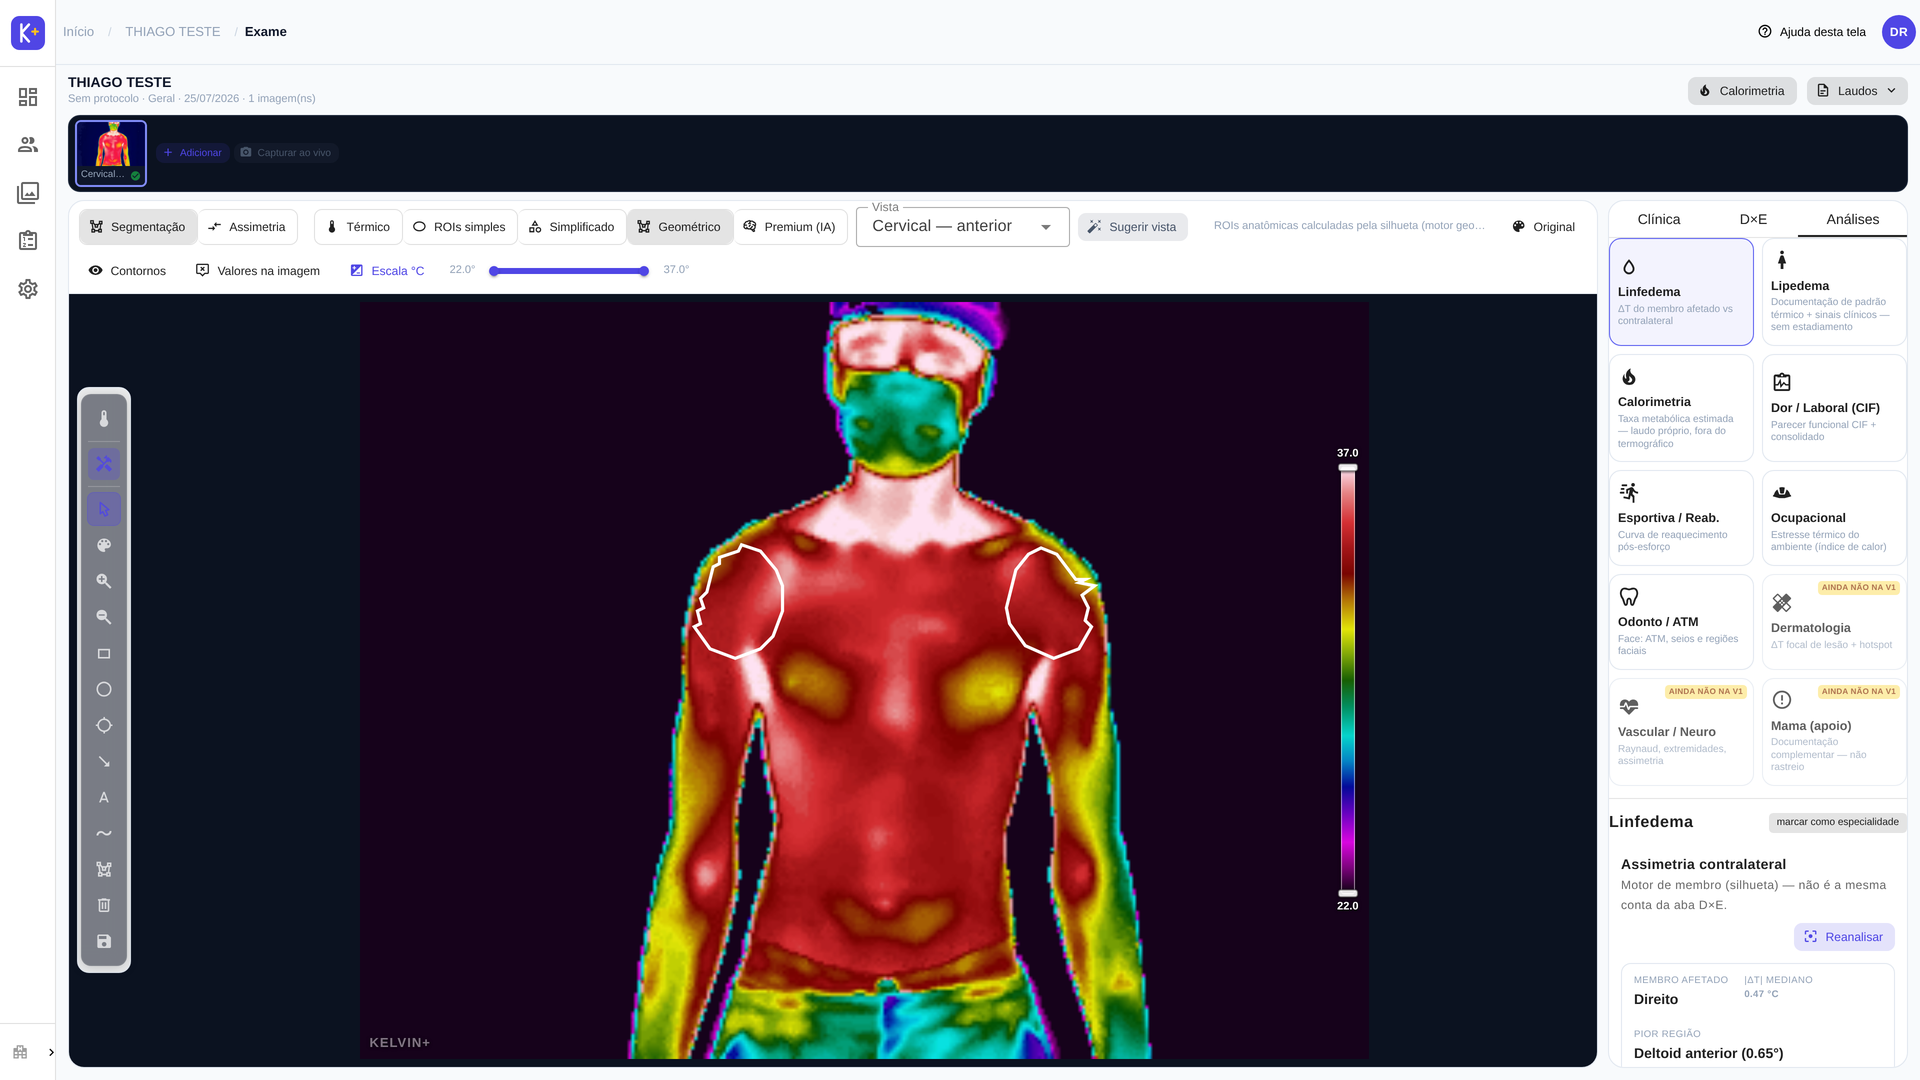Open the image gallery icon in sidebar
This screenshot has width=1920, height=1080.
click(x=28, y=193)
